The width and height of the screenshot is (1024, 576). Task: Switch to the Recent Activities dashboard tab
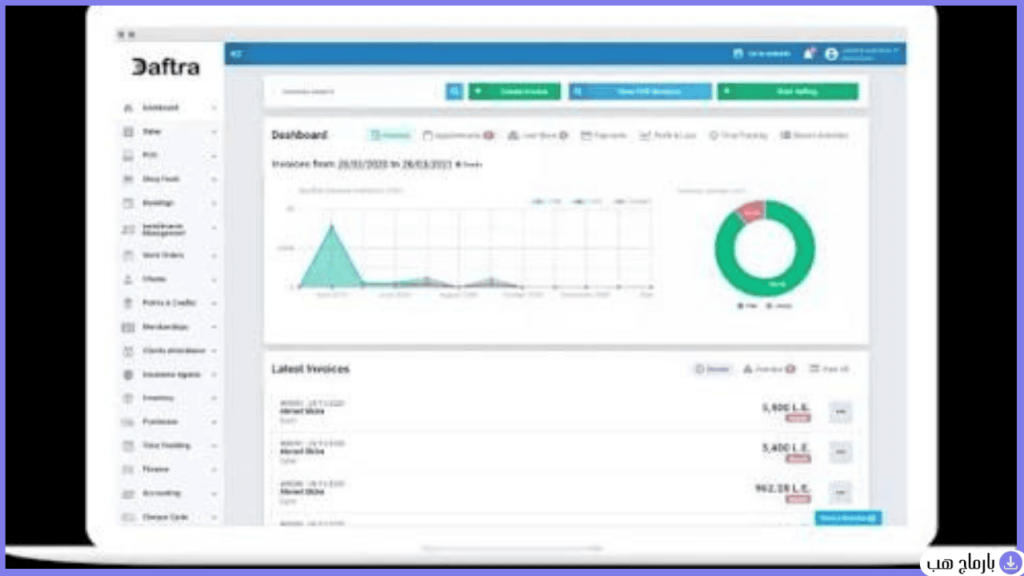[814, 135]
